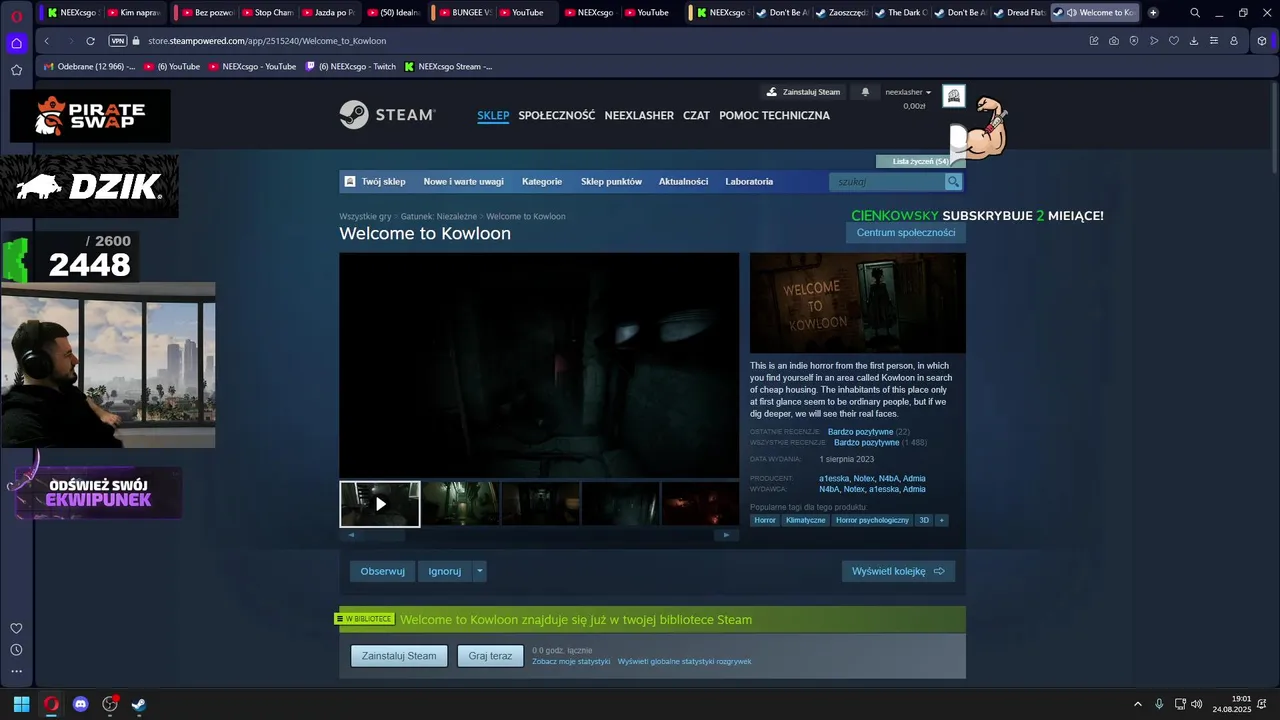The image size is (1280, 720).
Task: Open Centrum społeczności
Action: click(905, 233)
